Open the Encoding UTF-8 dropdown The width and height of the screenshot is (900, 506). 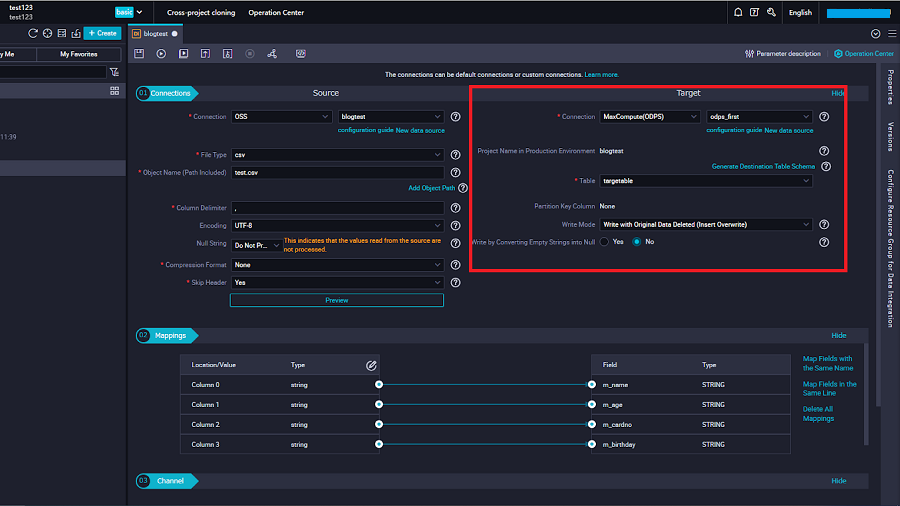[337, 227]
